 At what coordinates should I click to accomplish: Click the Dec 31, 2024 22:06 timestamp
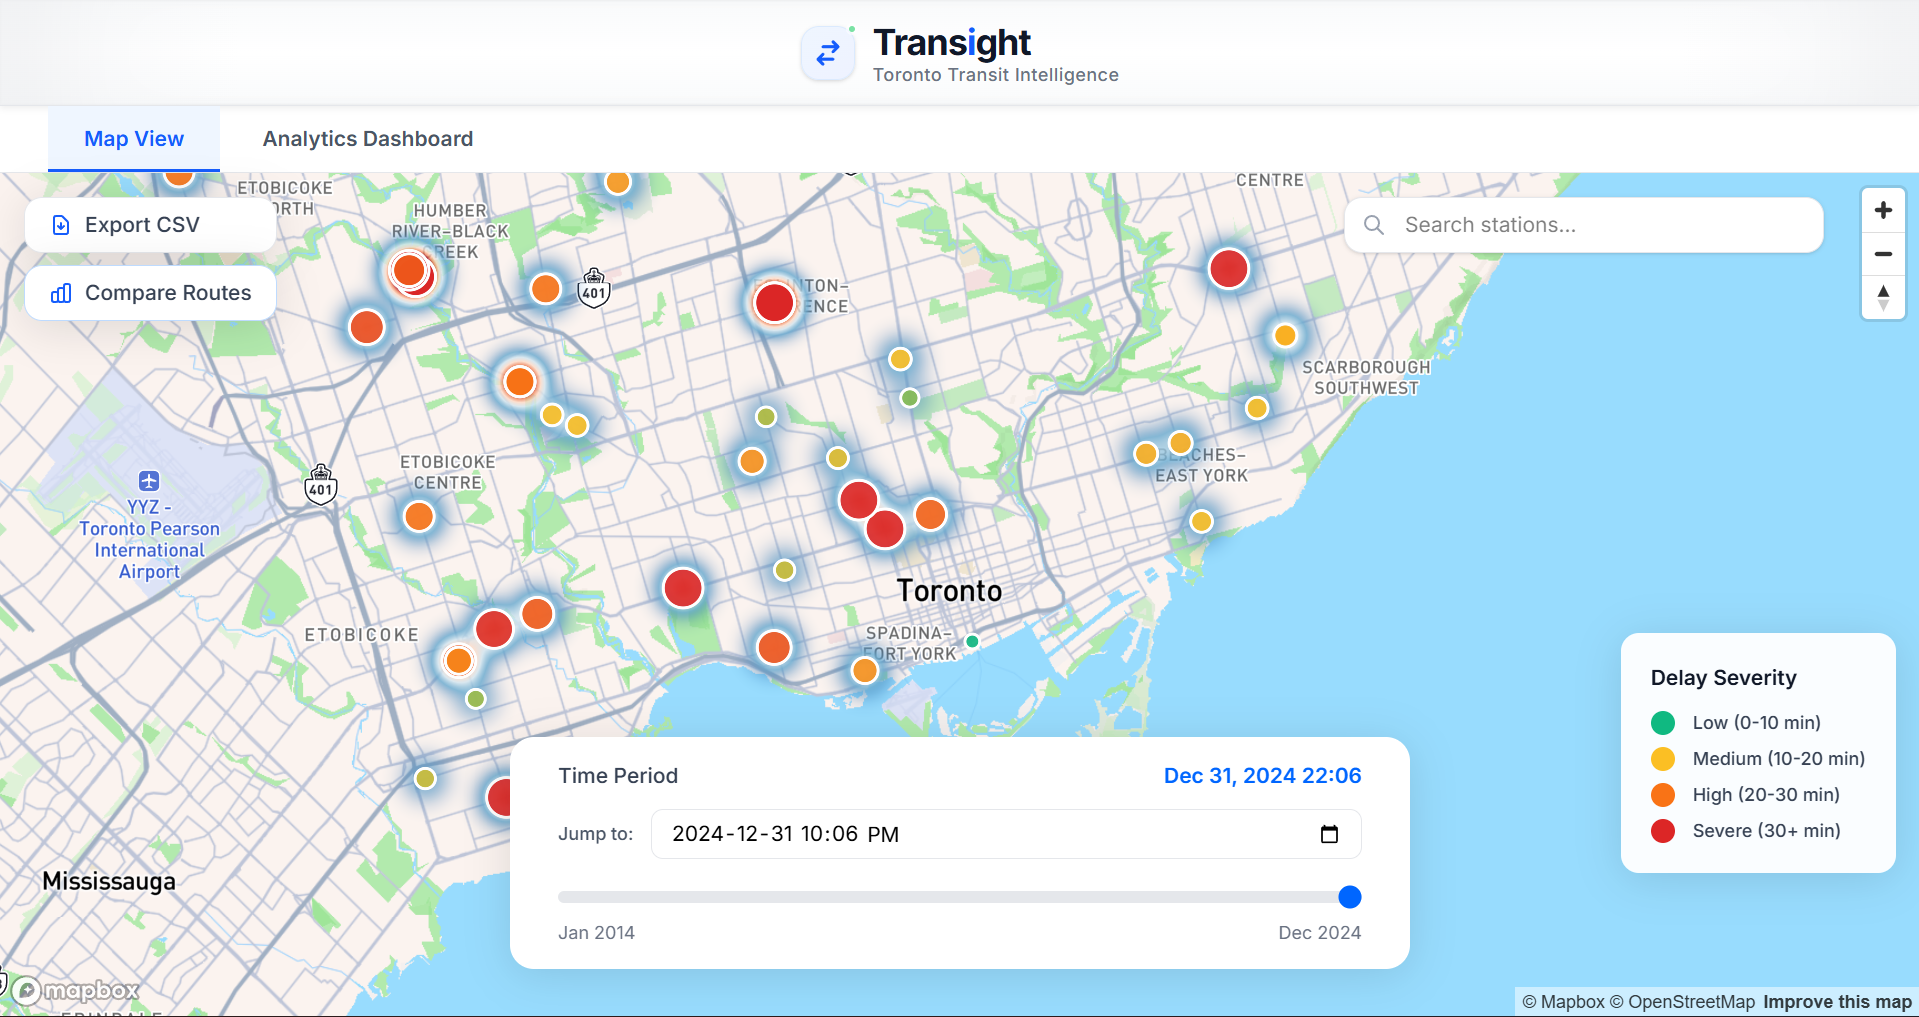[x=1262, y=776]
